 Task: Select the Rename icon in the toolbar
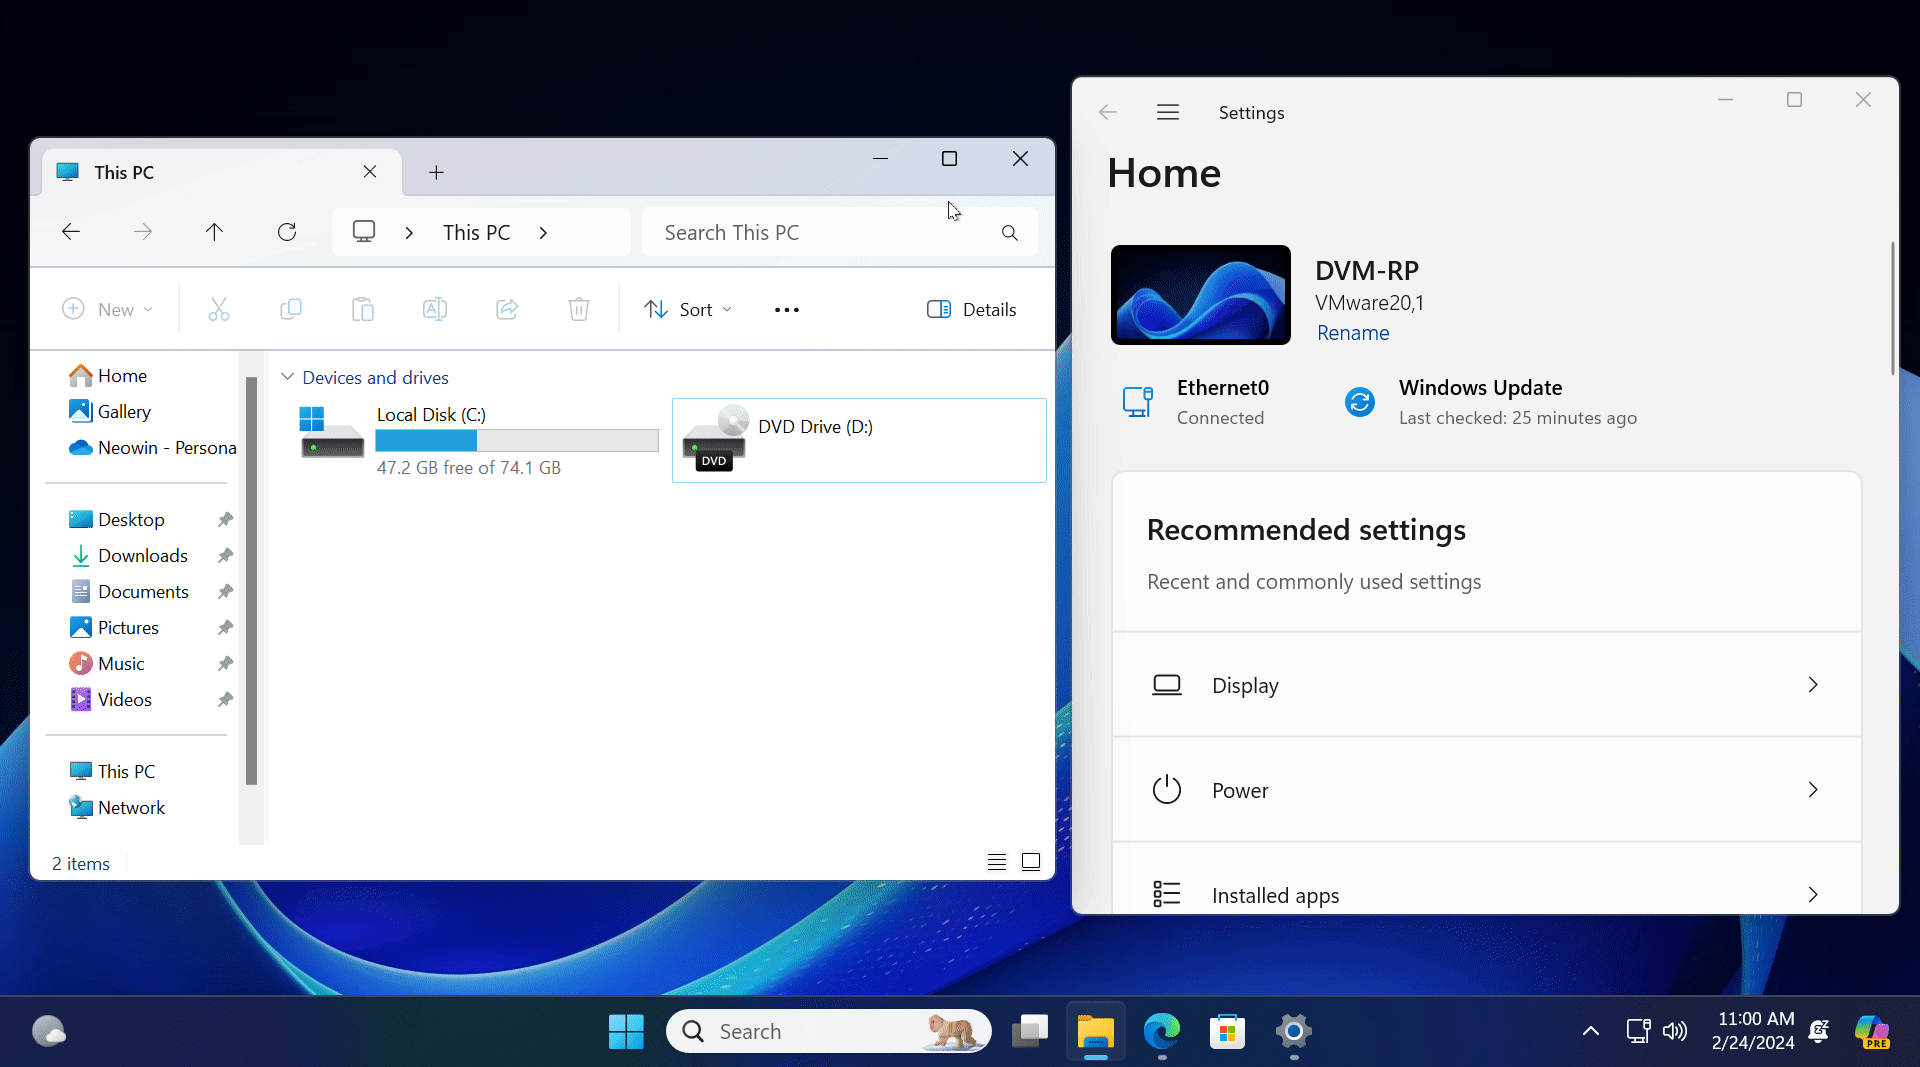(435, 309)
